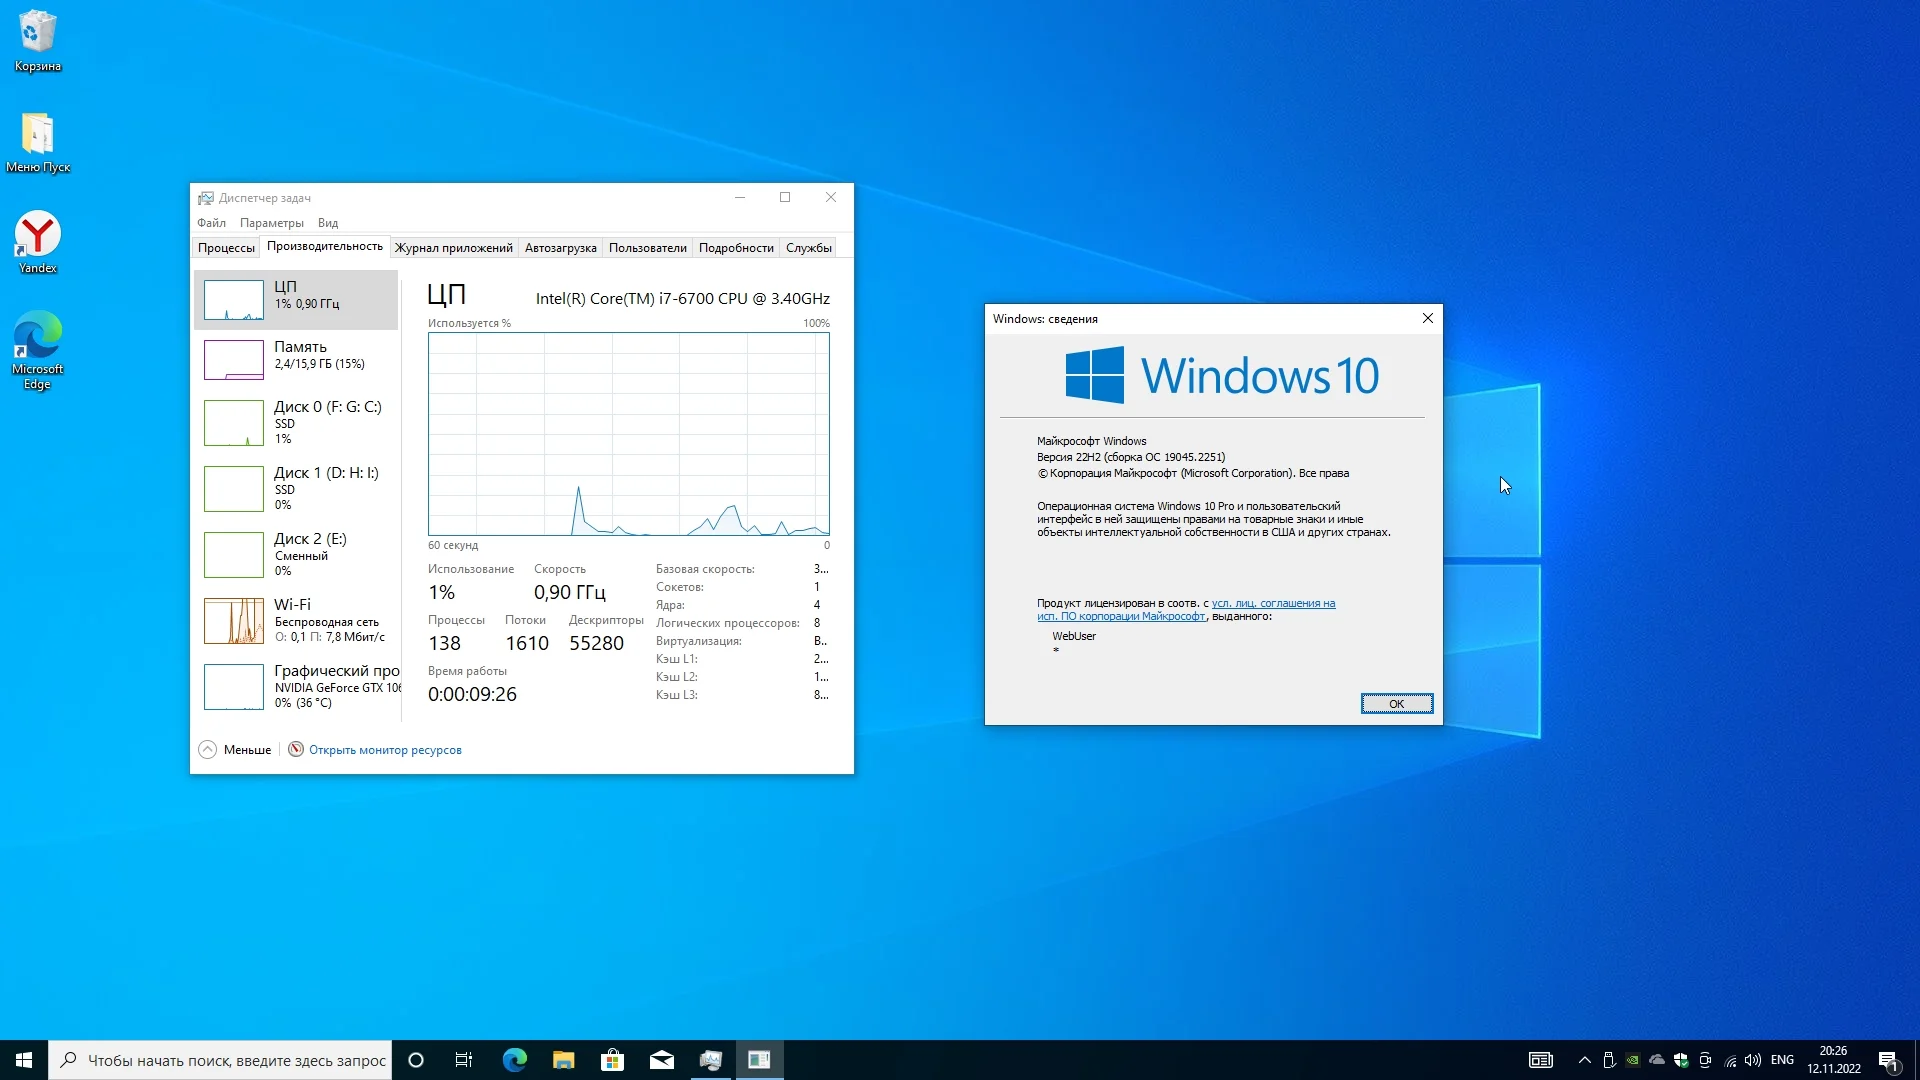This screenshot has height=1080, width=1920.
Task: Switch to the Процессы tab
Action: tap(226, 248)
